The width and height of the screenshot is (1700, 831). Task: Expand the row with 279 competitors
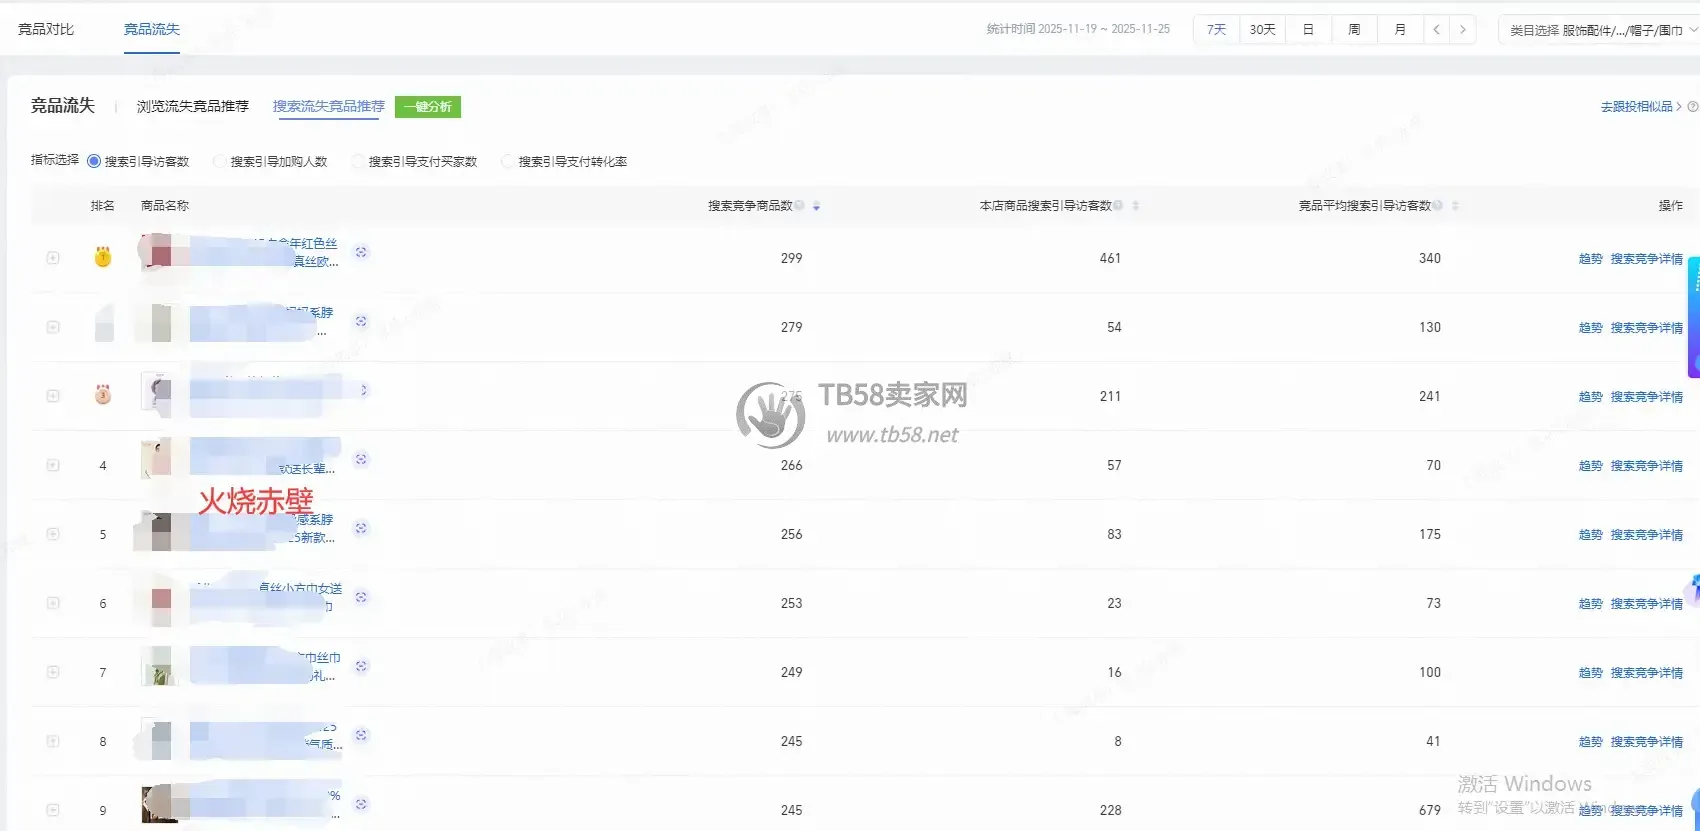point(53,327)
